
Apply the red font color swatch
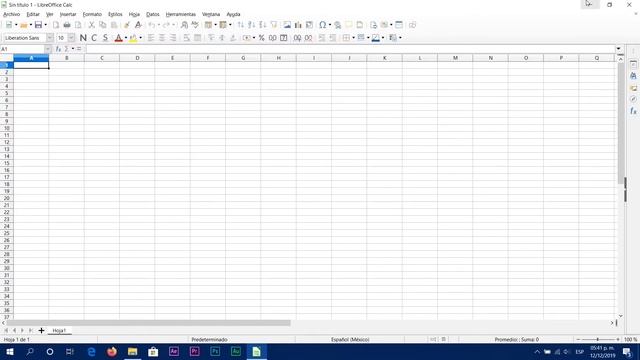(118, 38)
